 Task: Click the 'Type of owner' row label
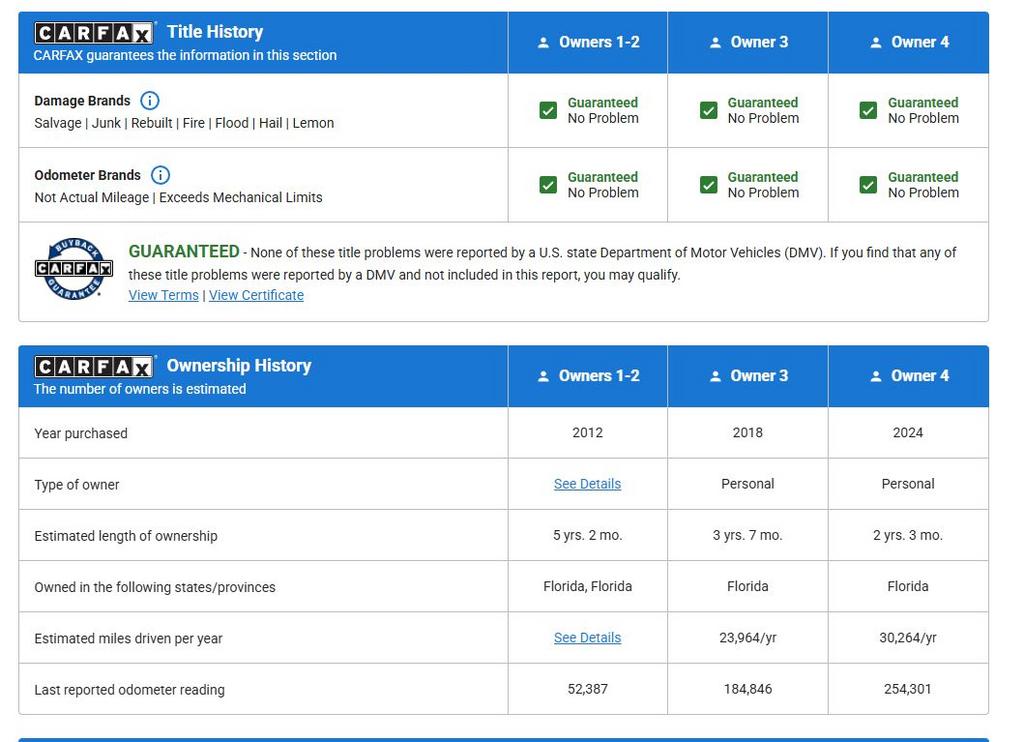tap(76, 485)
